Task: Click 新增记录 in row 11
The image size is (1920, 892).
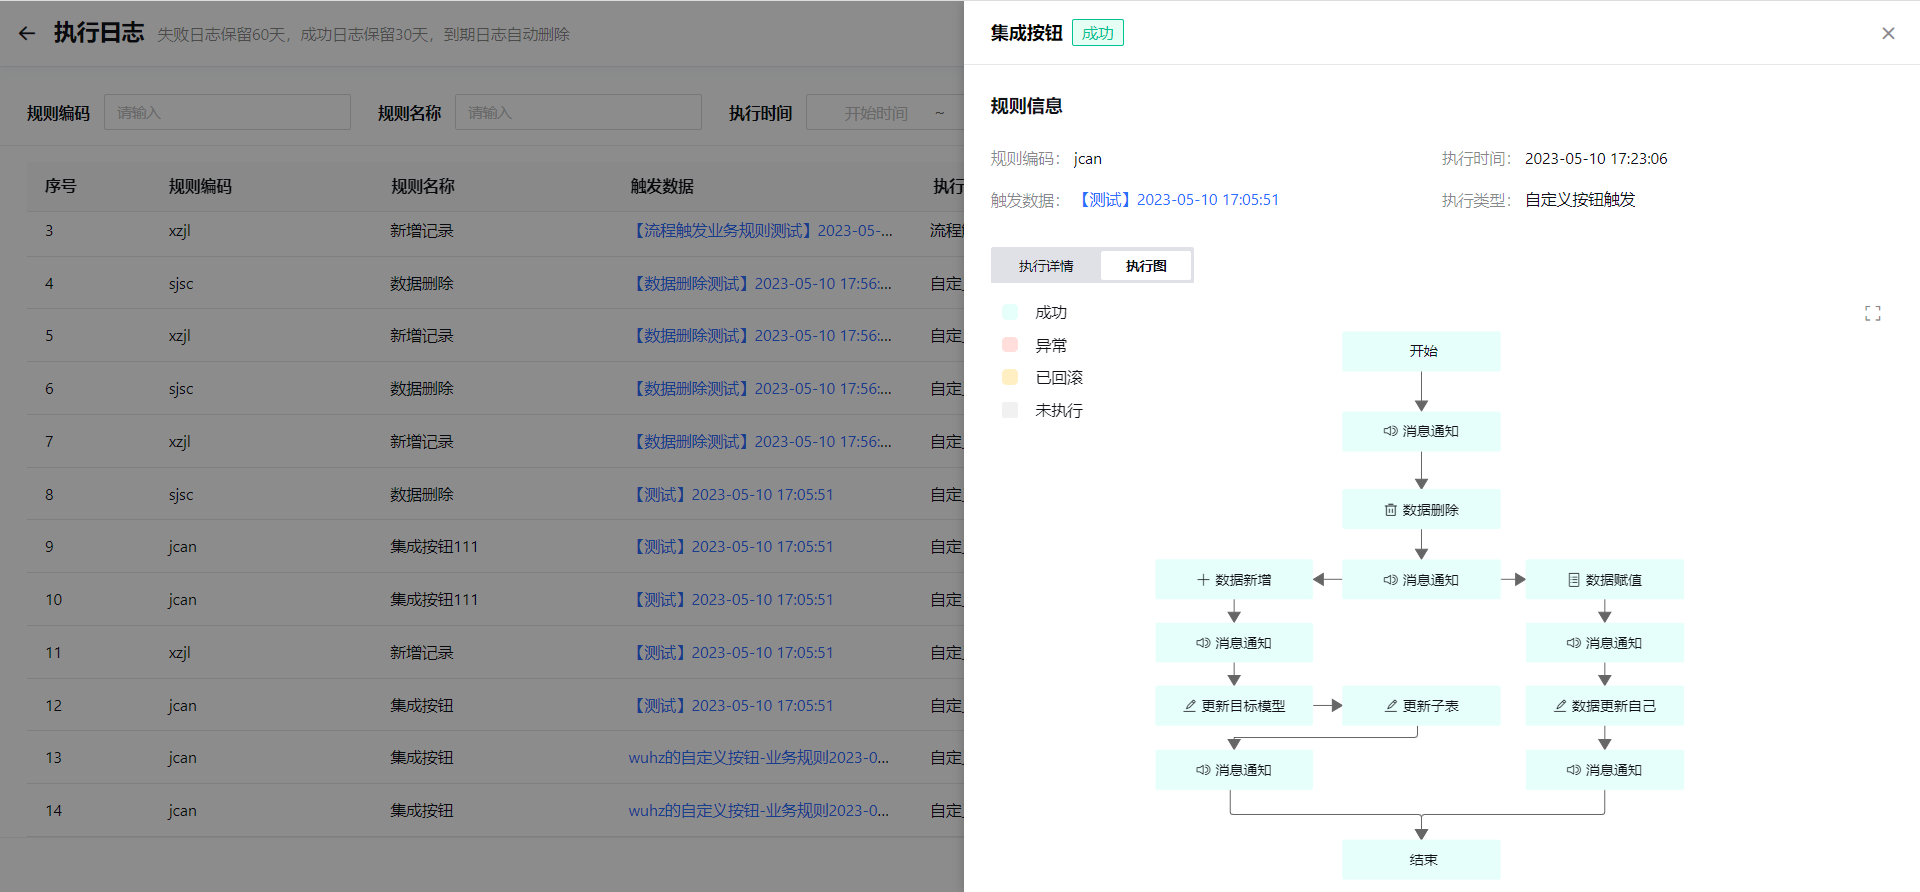Action: (422, 653)
